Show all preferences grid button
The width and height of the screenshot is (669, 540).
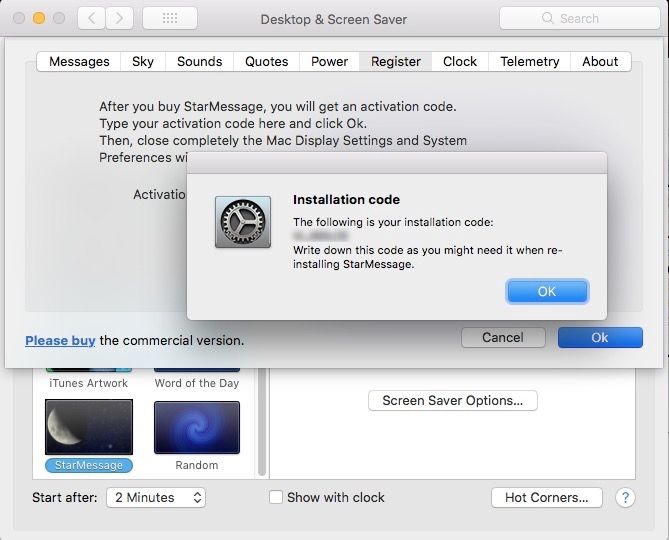coord(170,18)
